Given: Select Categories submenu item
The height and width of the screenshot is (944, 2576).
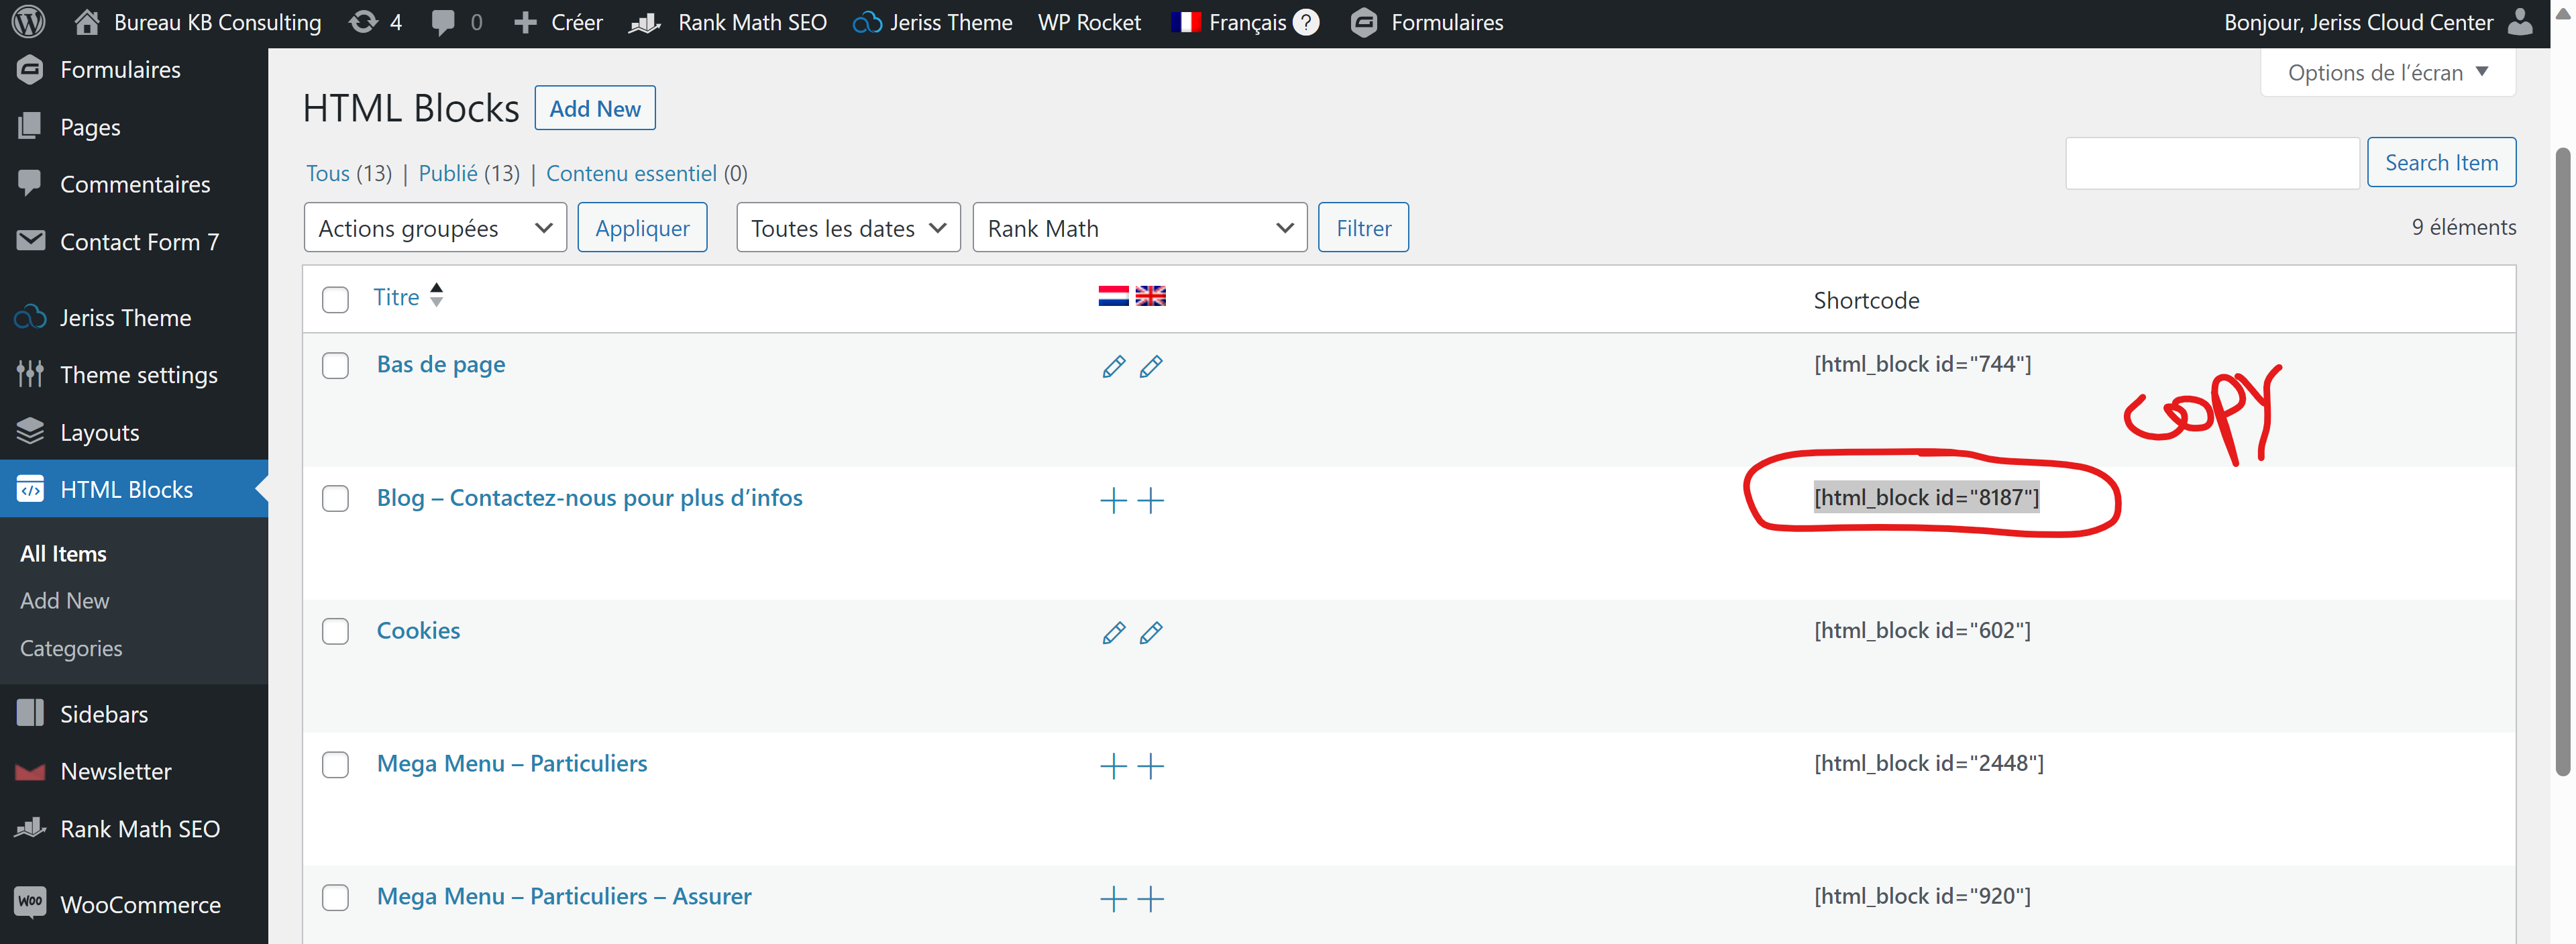Looking at the screenshot, I should (71, 648).
